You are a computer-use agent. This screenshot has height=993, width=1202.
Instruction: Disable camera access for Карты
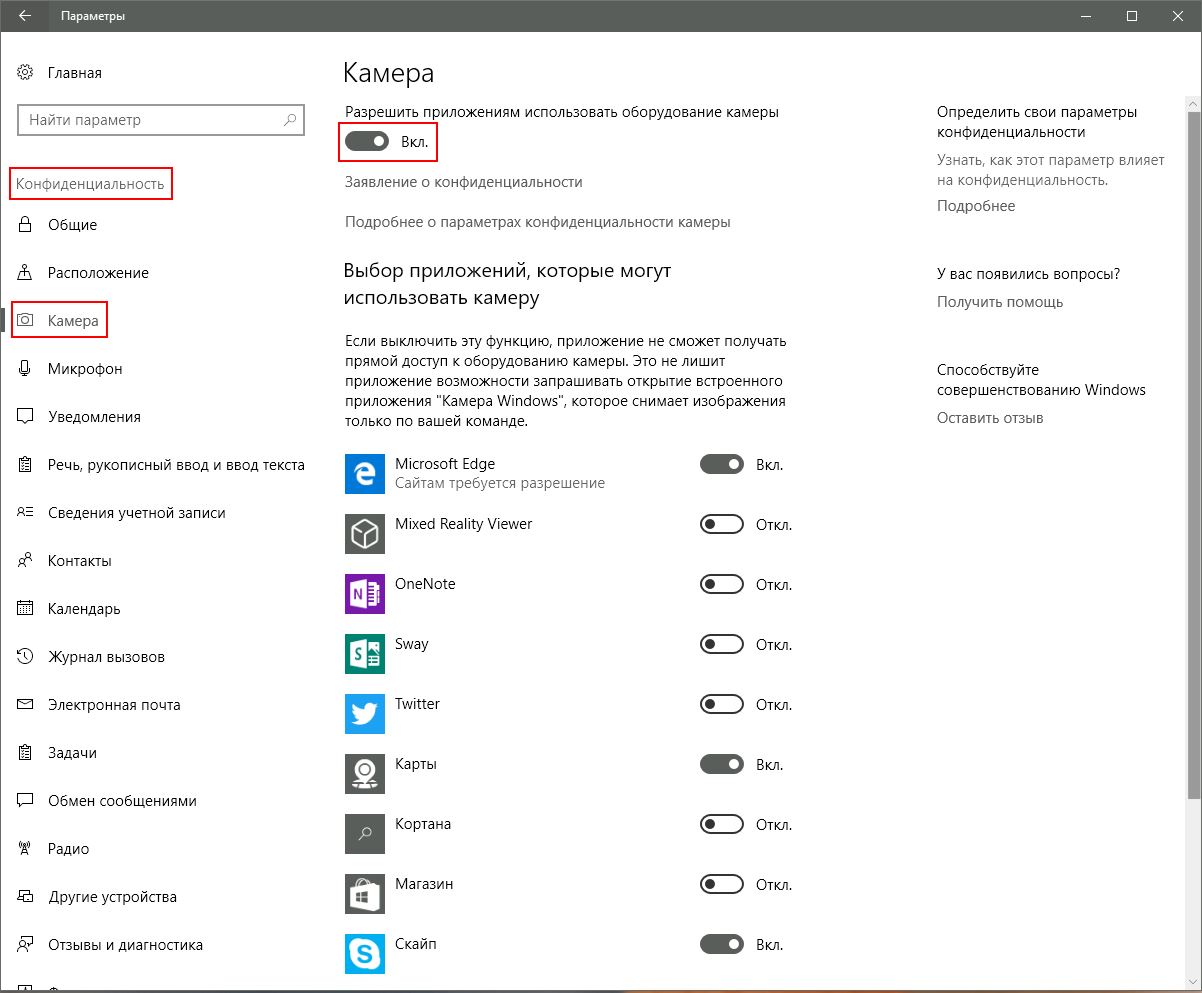coord(722,764)
